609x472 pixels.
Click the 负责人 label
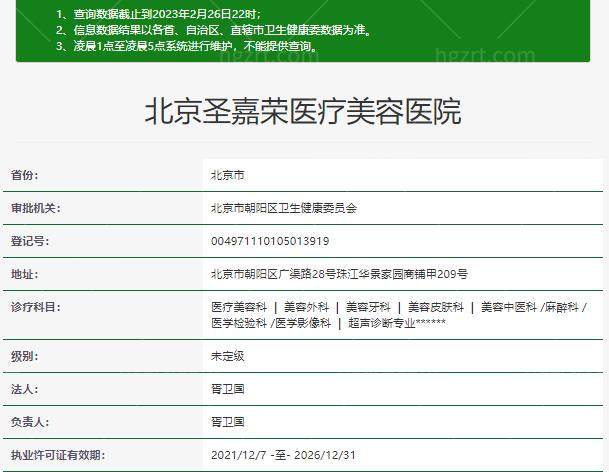tap(30, 422)
